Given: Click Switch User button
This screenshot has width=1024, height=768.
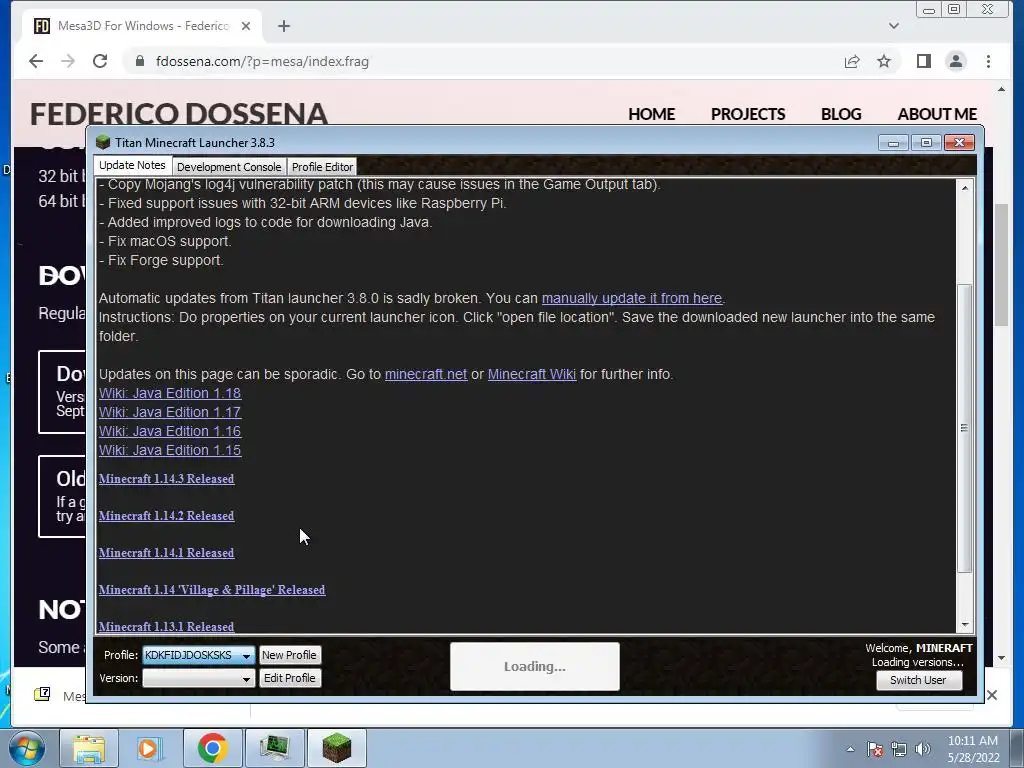Looking at the screenshot, I should [918, 680].
